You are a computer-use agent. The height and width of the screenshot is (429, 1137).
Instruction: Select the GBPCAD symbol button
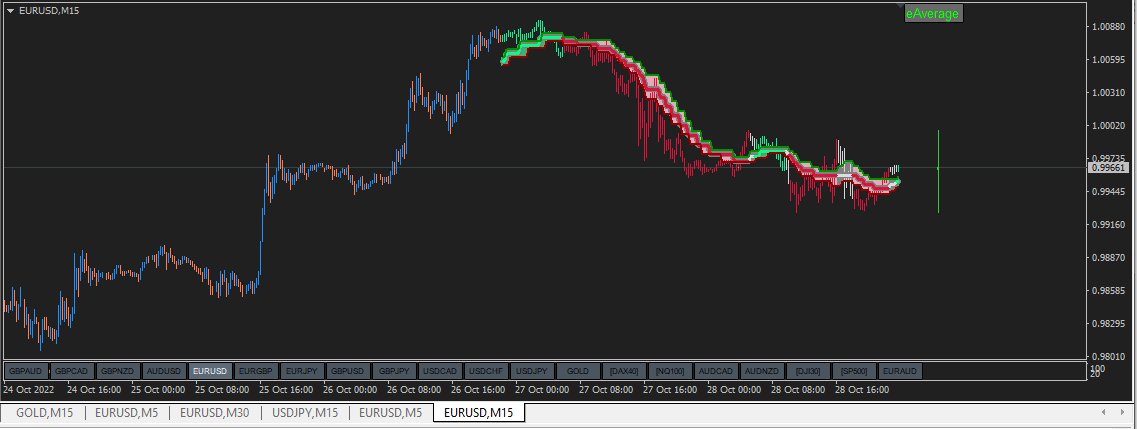click(x=73, y=371)
